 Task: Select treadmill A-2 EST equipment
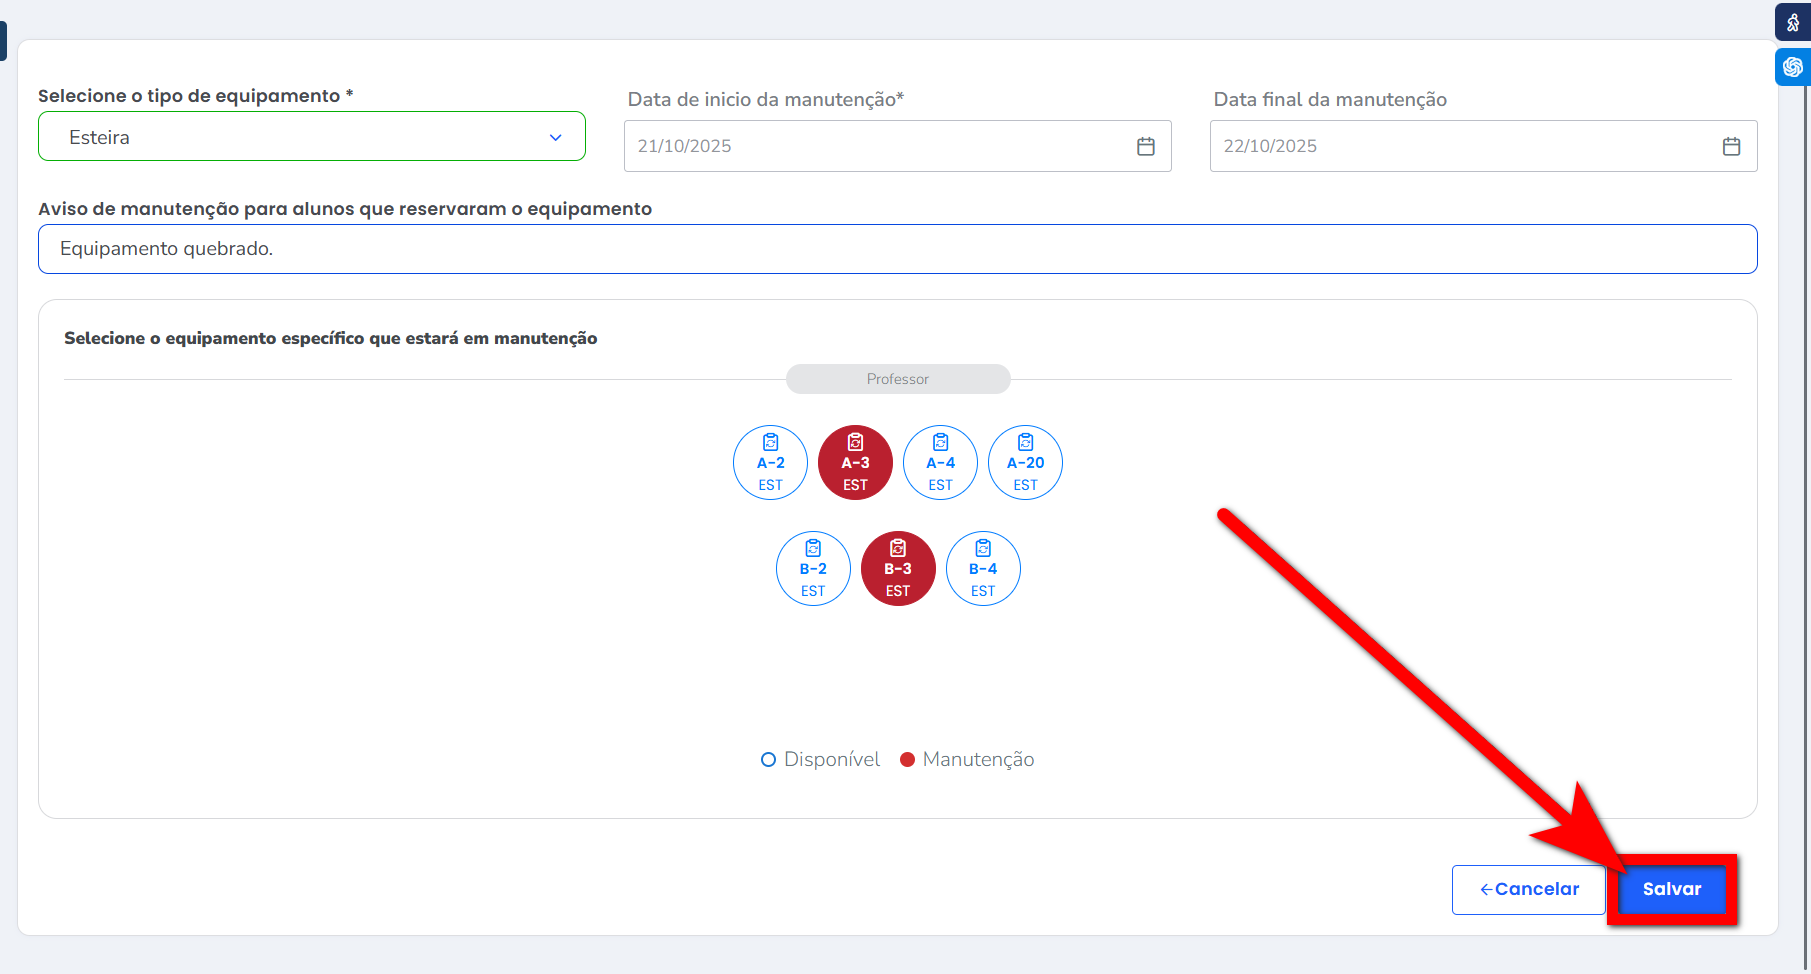(x=770, y=463)
